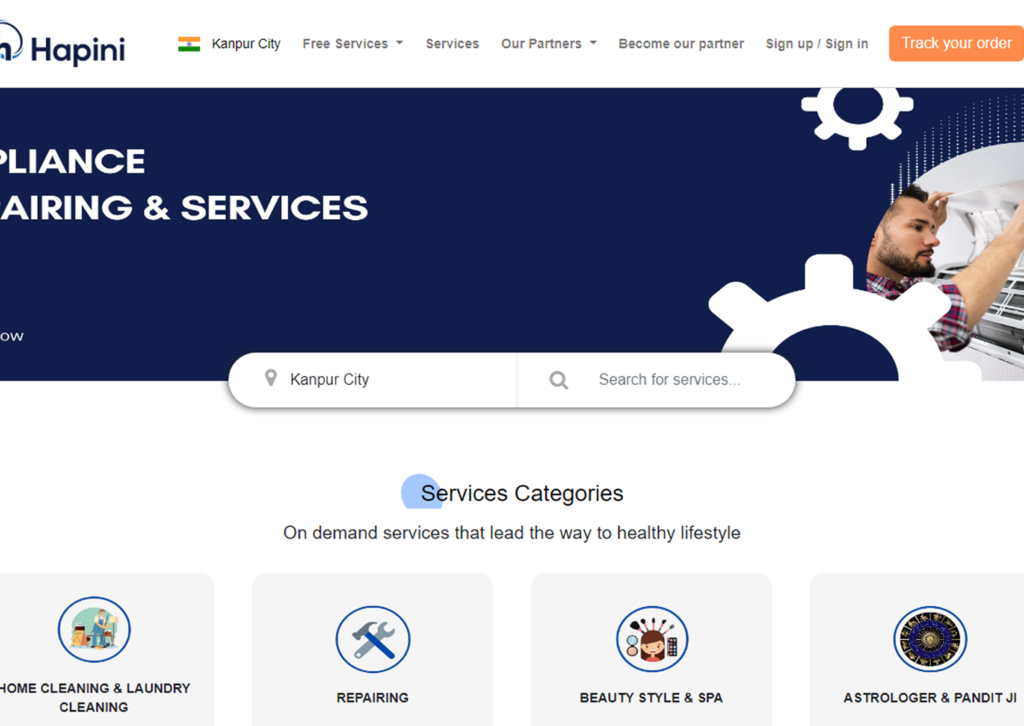The height and width of the screenshot is (726, 1024).
Task: Click the Hapini logo
Action: coord(62,44)
